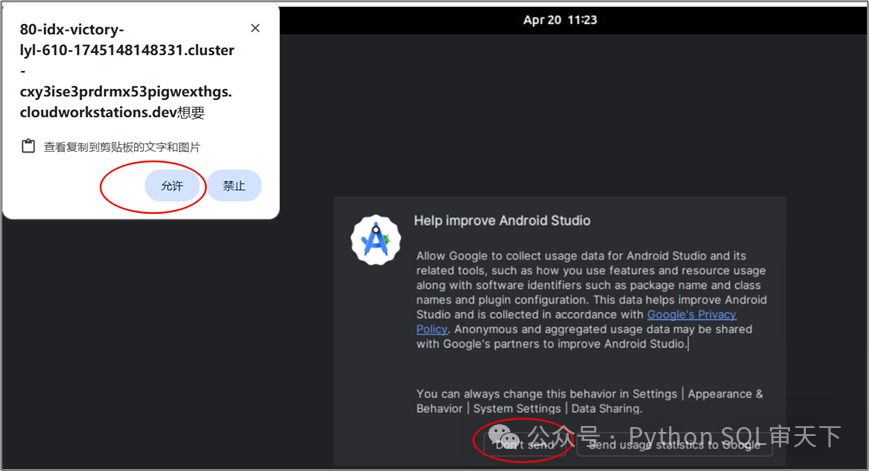Close the clipboard permission popup
The height and width of the screenshot is (471, 869).
pos(255,28)
